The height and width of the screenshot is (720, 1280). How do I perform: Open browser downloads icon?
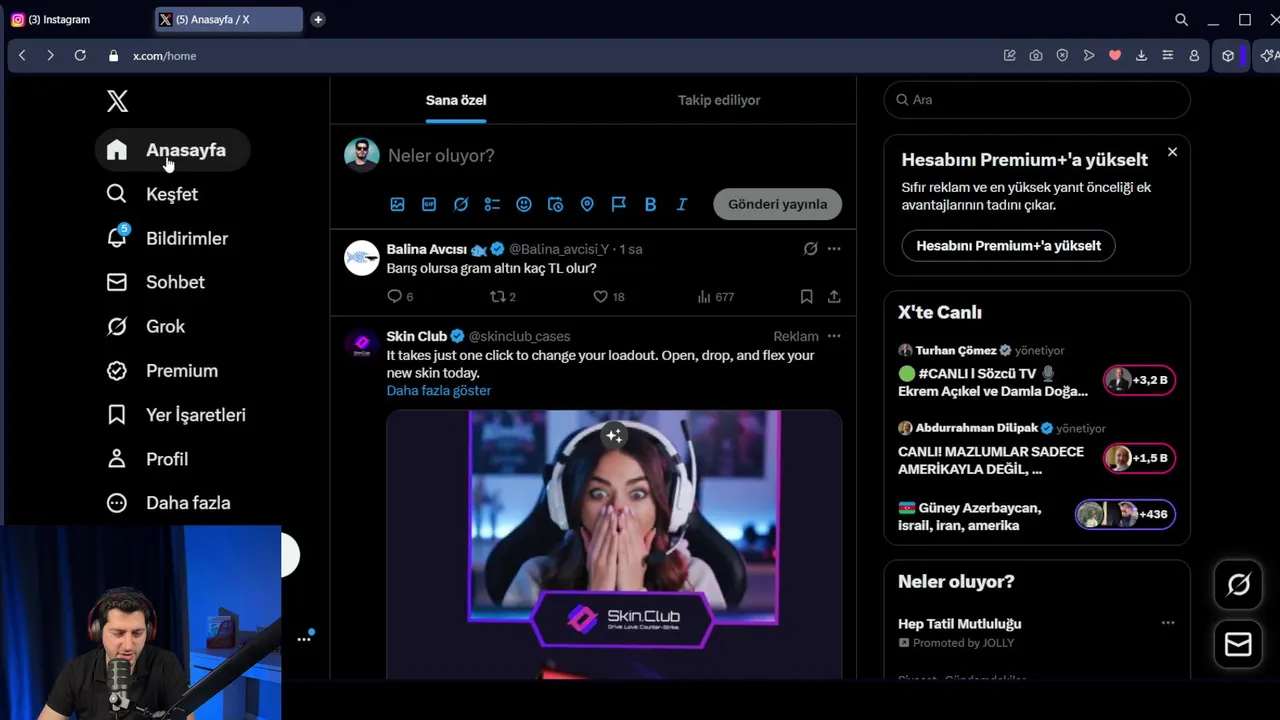coord(1141,56)
